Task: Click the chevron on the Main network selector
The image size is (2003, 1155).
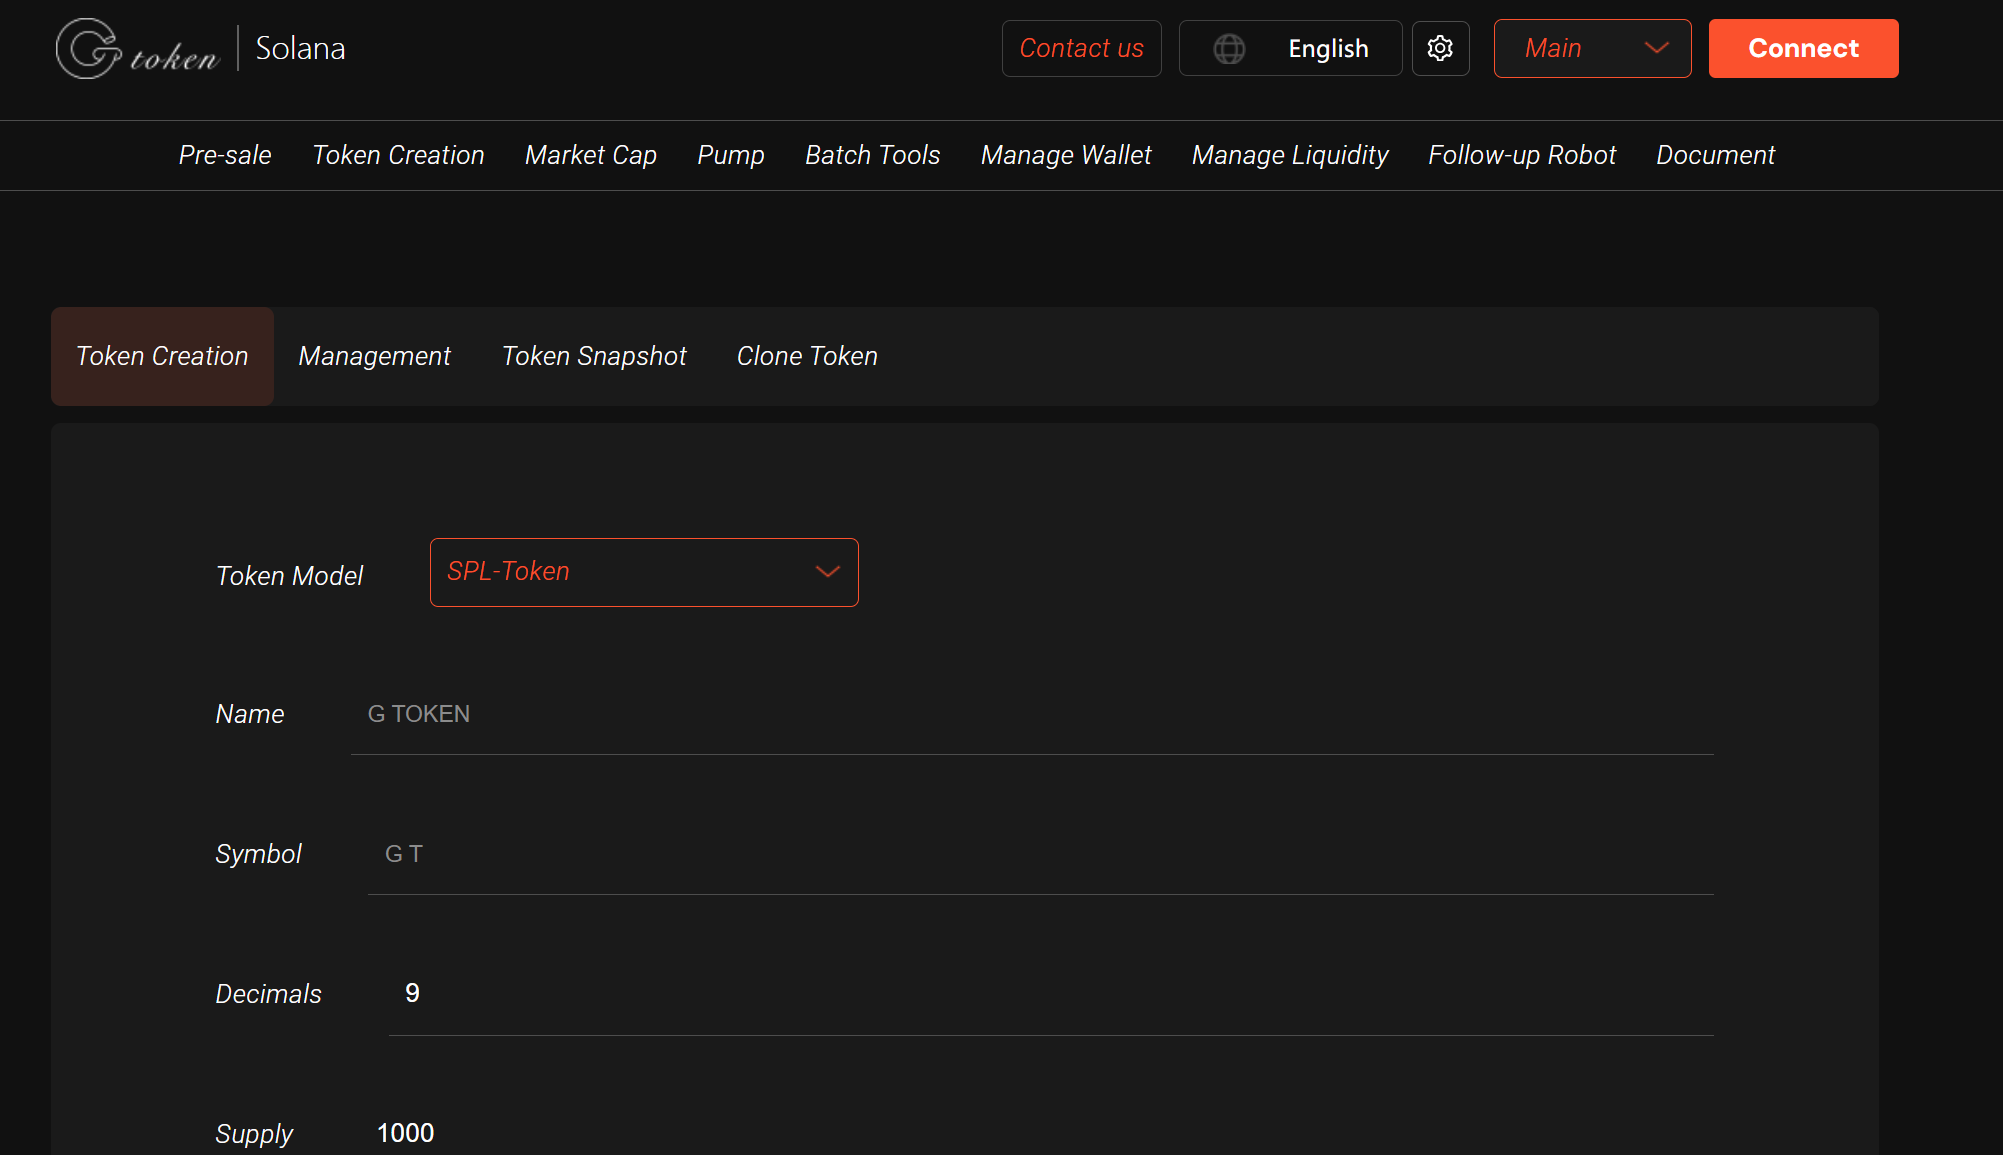Action: pyautogui.click(x=1656, y=48)
